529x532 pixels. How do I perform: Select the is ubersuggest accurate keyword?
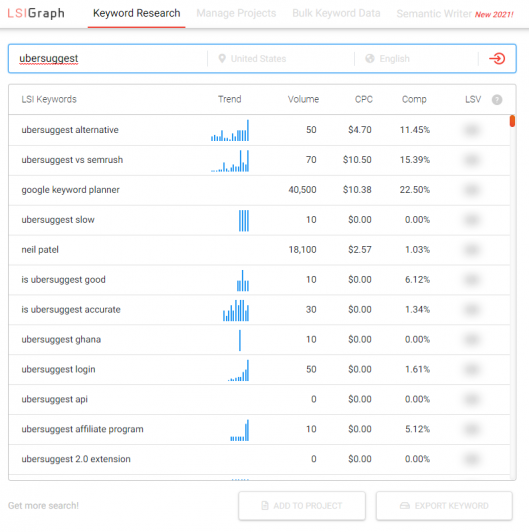pos(71,309)
